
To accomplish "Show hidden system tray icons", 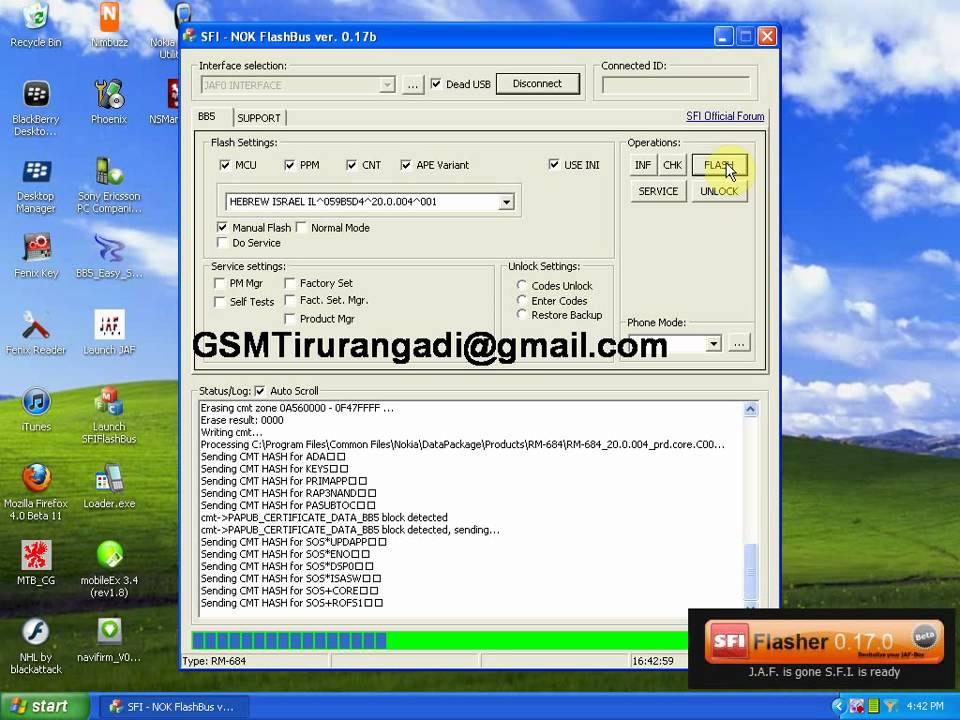I will click(x=838, y=706).
